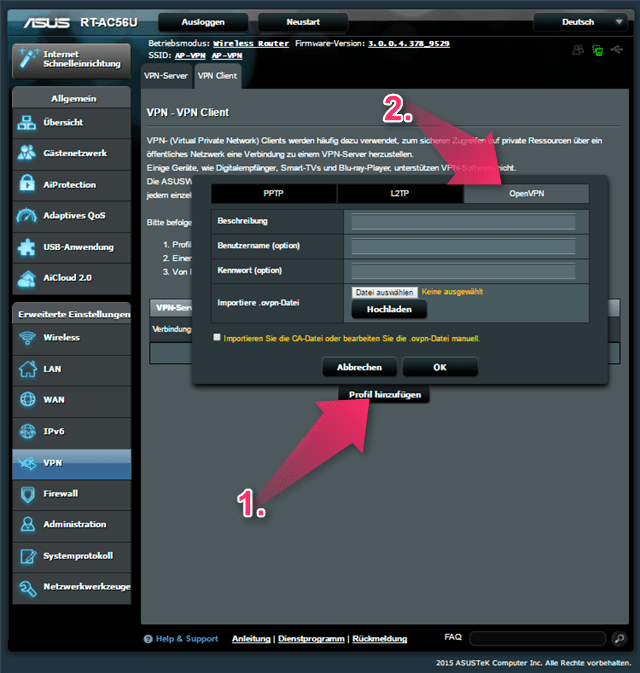Select the L2TP protocol tab
Image resolution: width=640 pixels, height=673 pixels.
(x=400, y=194)
